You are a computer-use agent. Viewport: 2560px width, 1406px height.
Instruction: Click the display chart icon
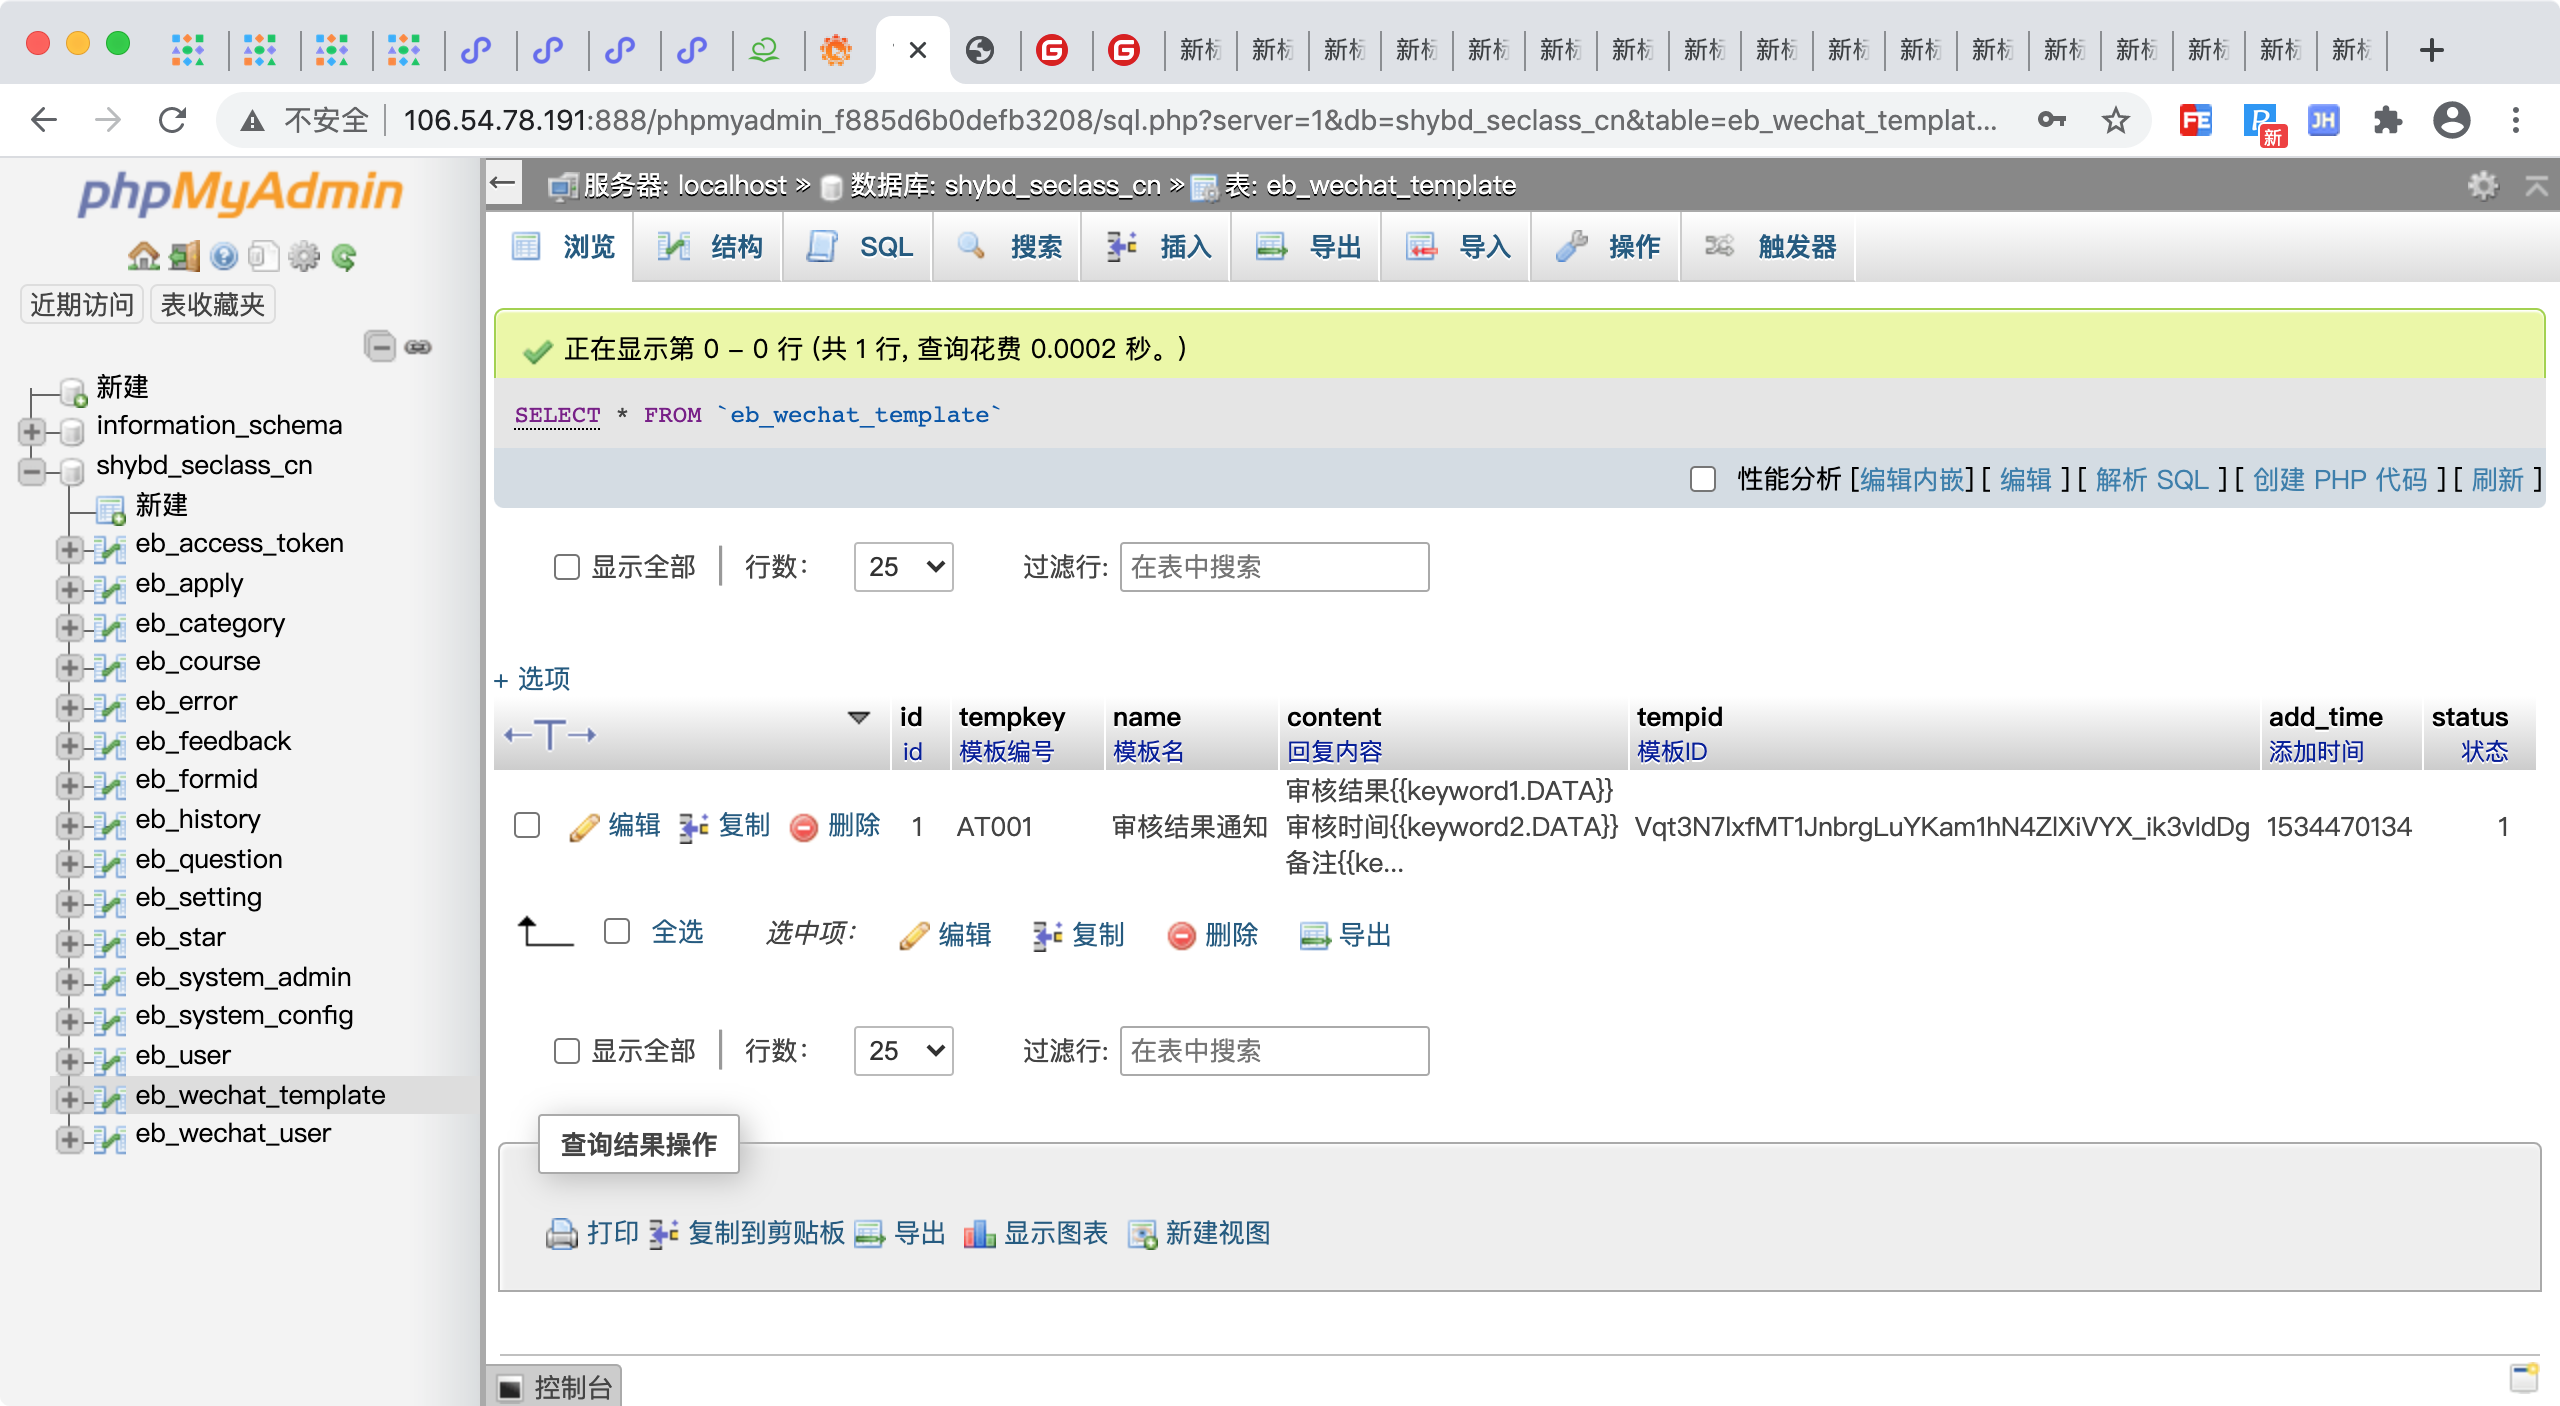(x=979, y=1234)
